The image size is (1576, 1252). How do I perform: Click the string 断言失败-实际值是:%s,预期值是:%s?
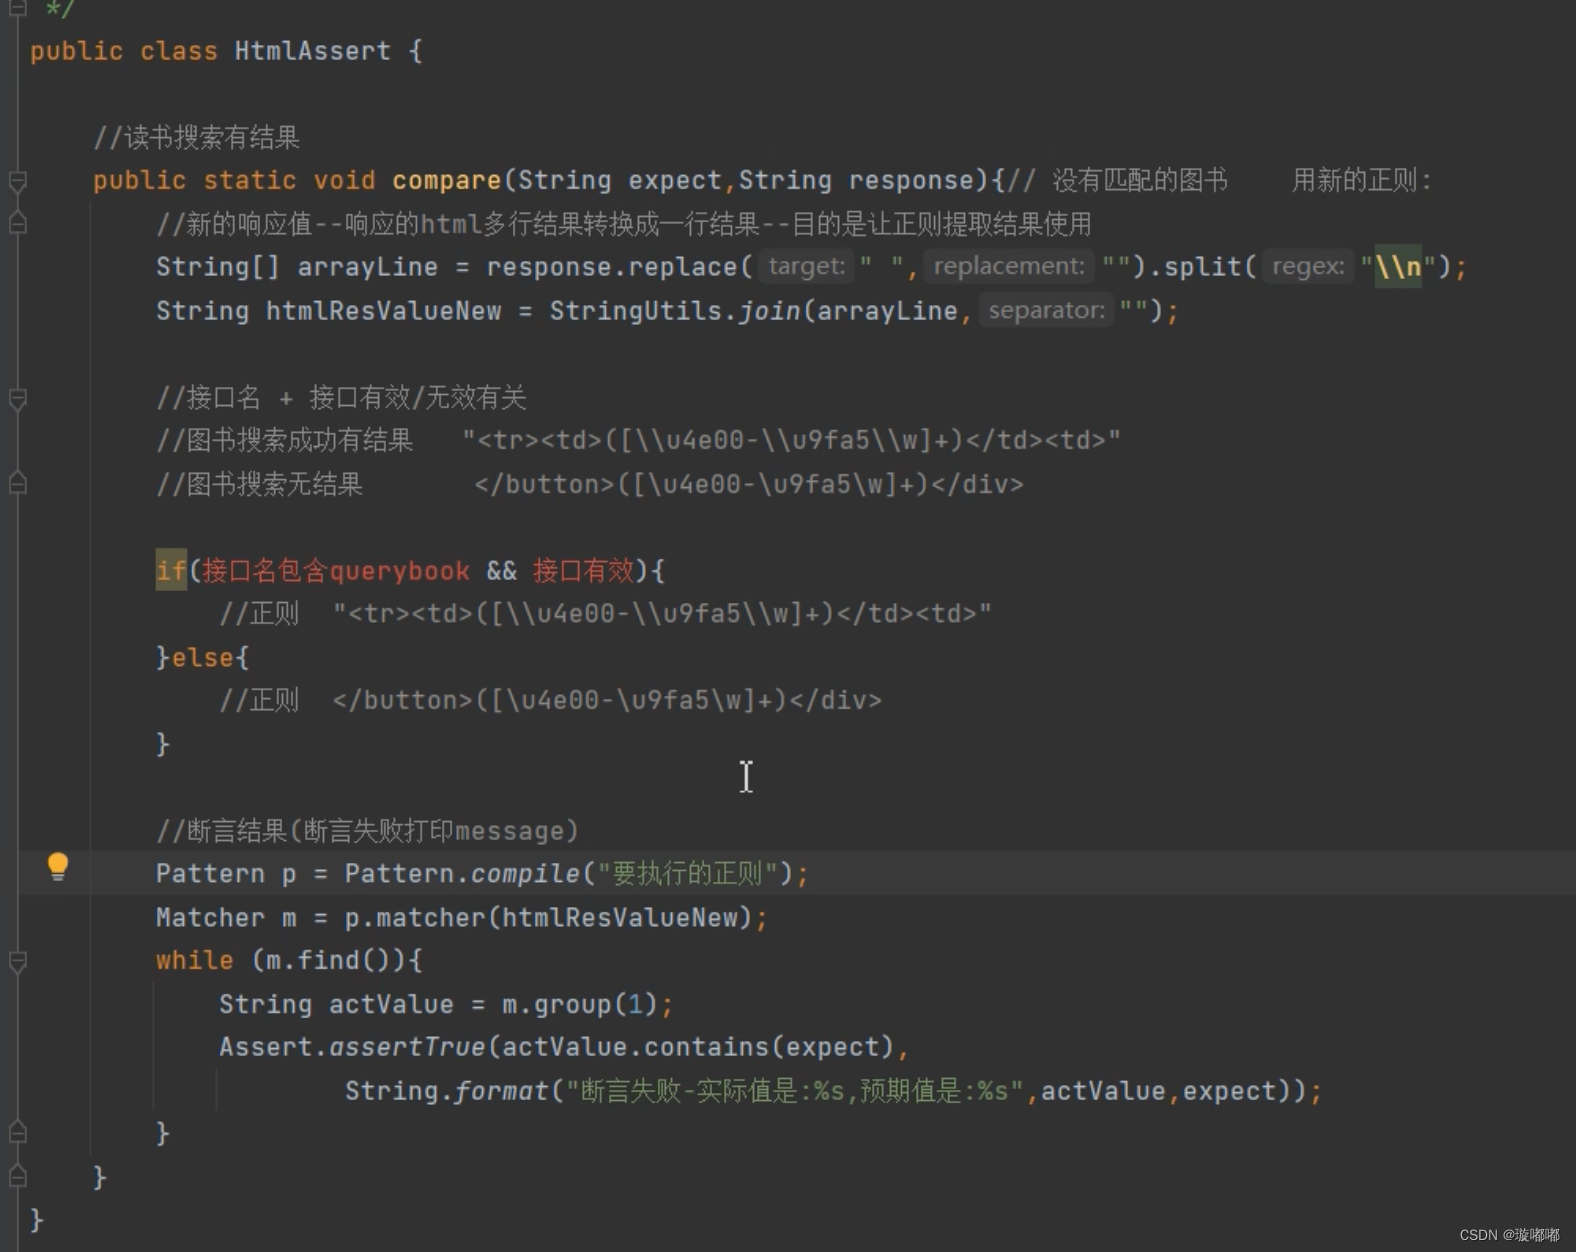[x=795, y=1091]
